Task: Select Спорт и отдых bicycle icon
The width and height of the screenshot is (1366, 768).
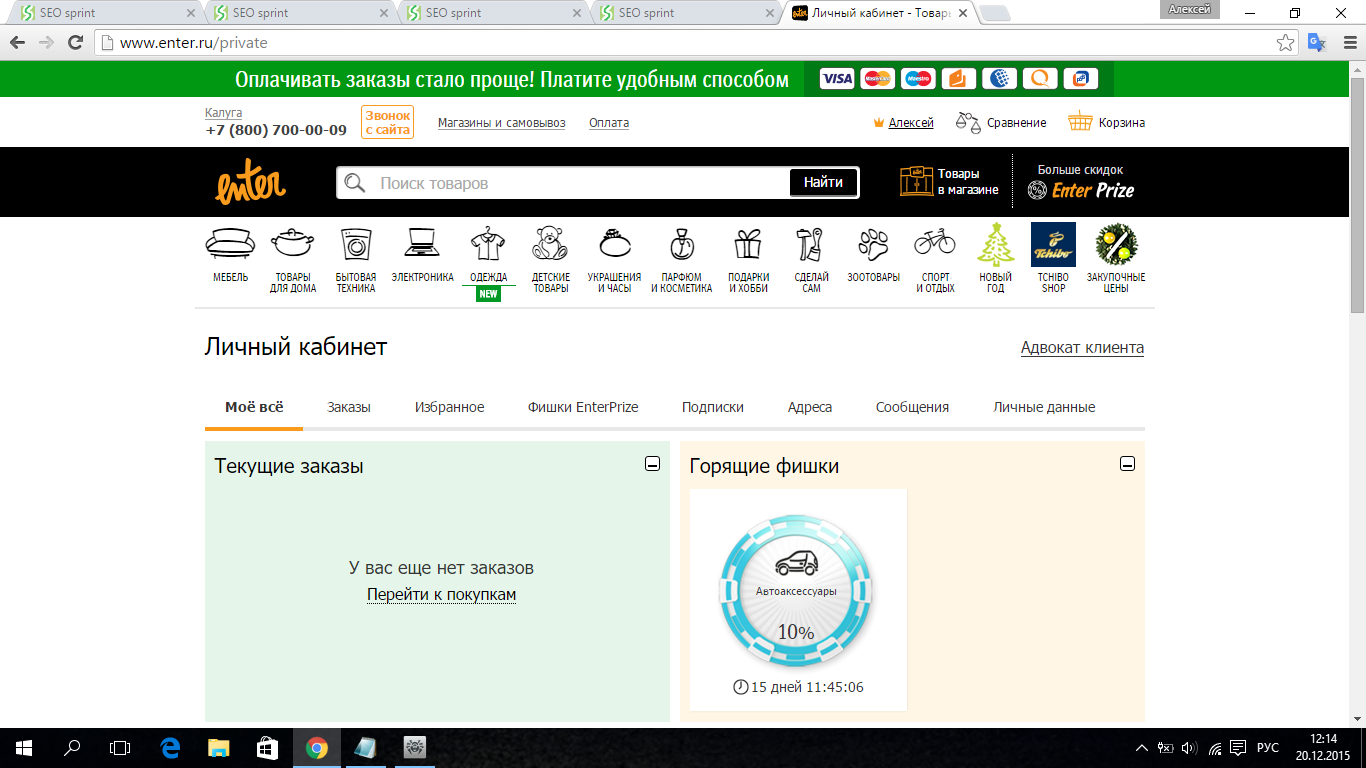Action: (x=935, y=242)
